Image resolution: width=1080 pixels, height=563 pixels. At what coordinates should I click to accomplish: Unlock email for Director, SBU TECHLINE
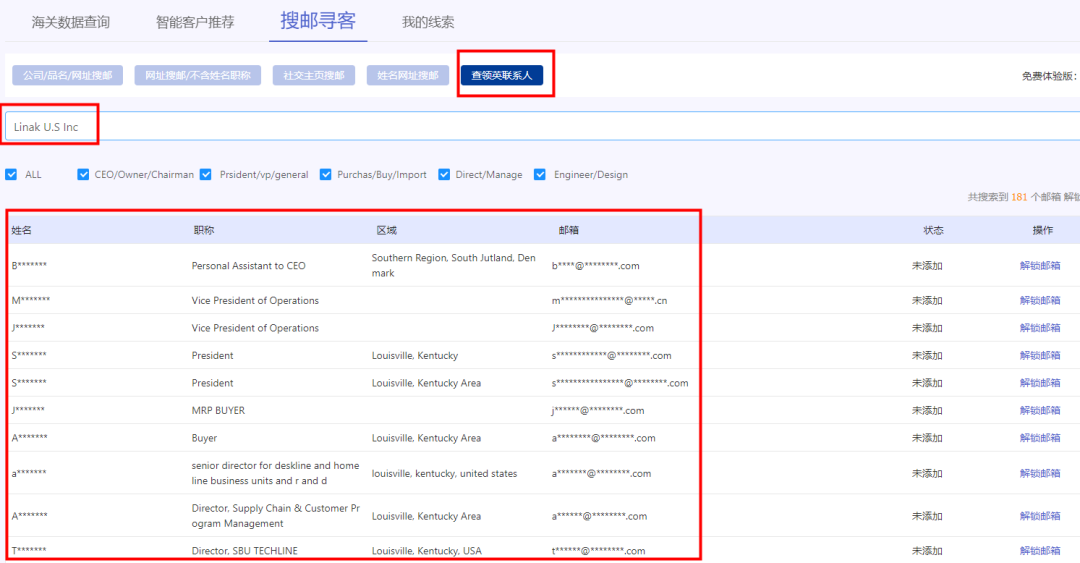point(1040,551)
